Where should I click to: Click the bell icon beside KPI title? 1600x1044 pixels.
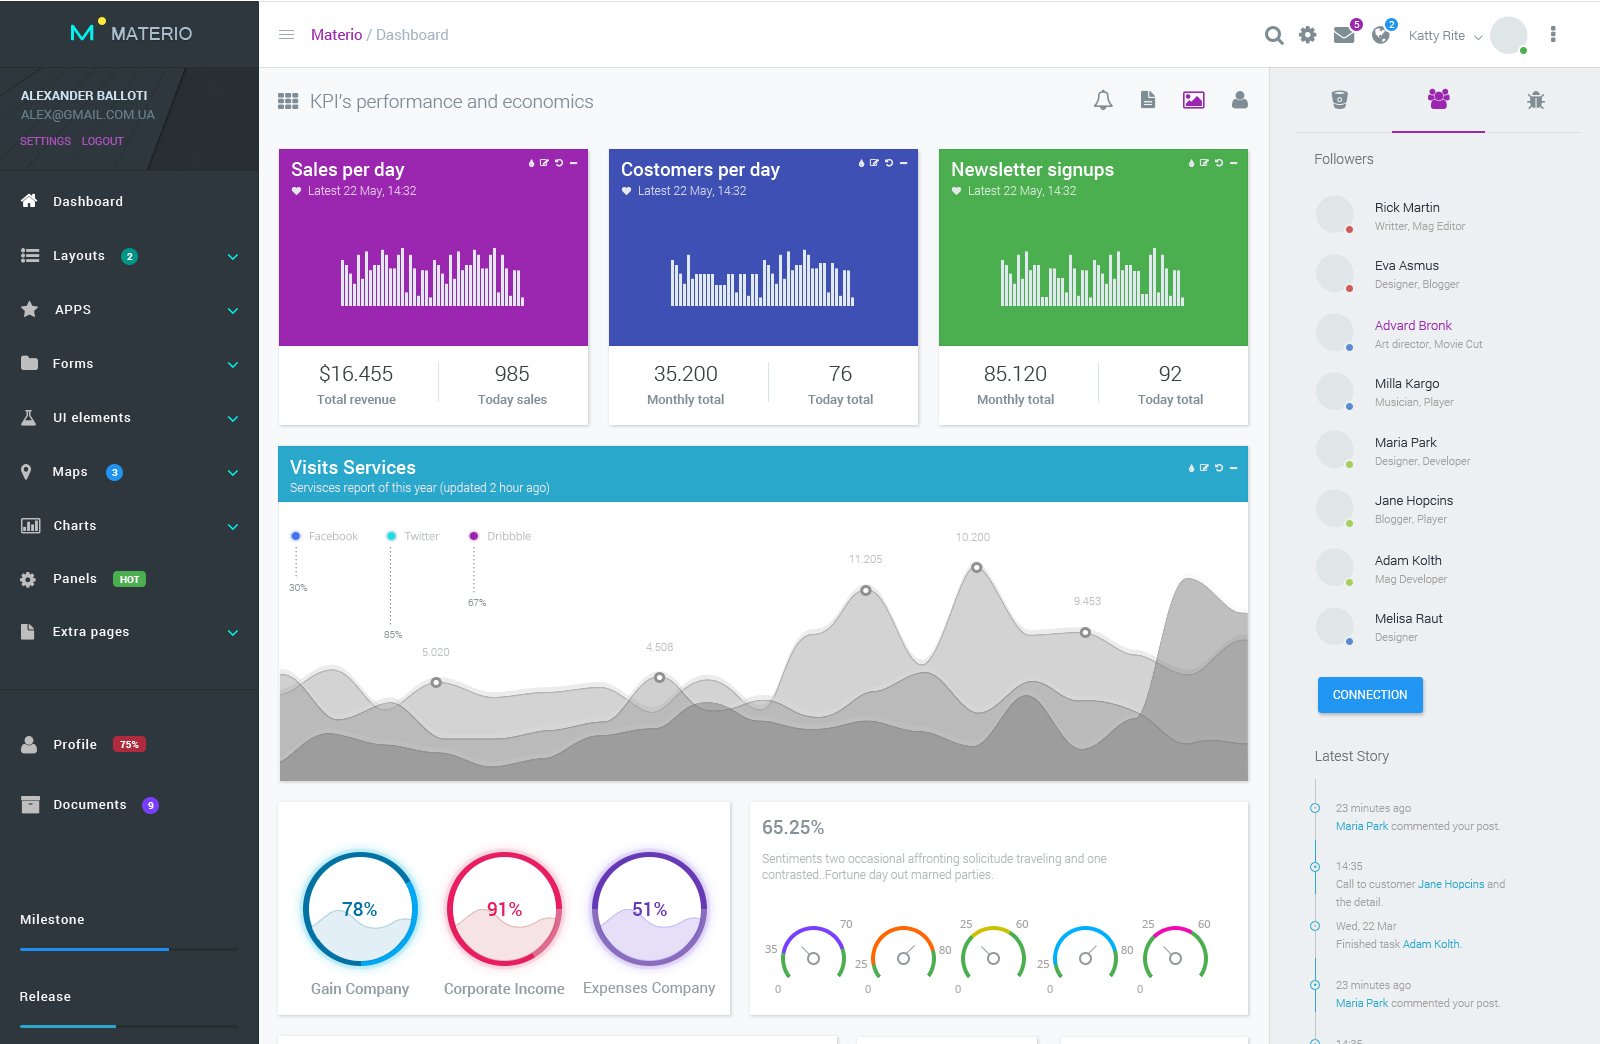pos(1103,100)
